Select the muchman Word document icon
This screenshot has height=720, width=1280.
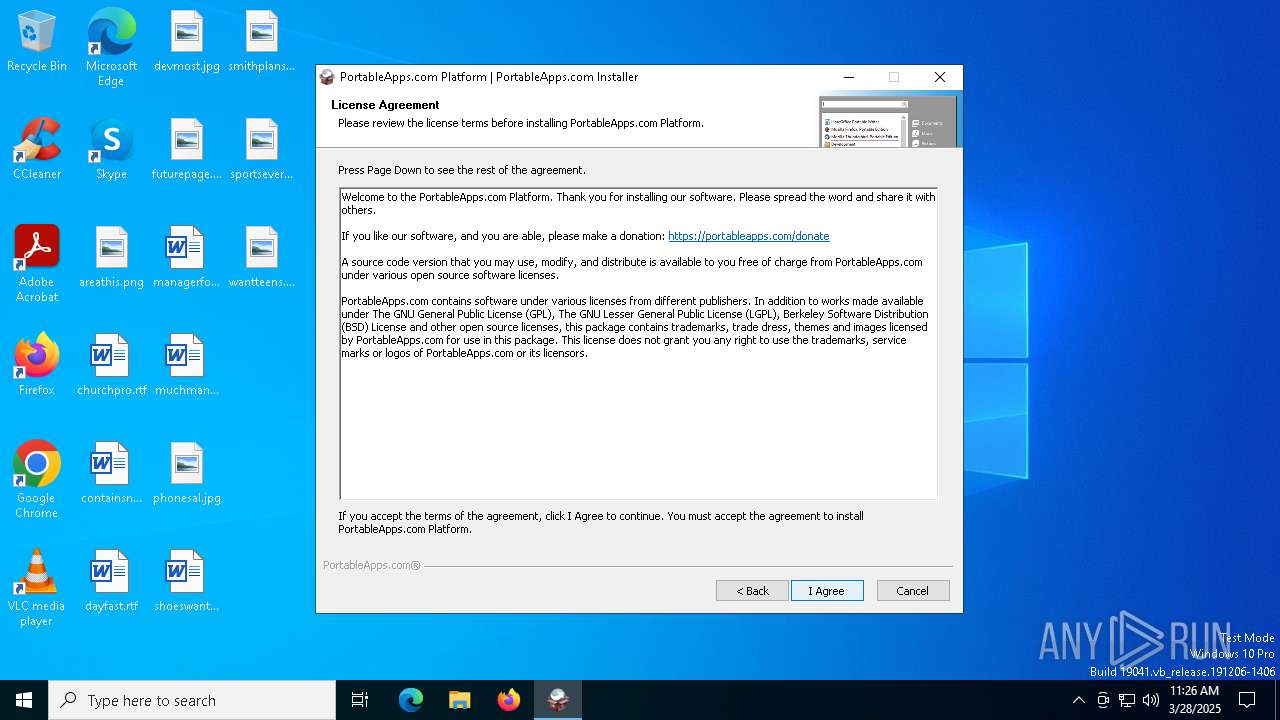click(x=187, y=366)
